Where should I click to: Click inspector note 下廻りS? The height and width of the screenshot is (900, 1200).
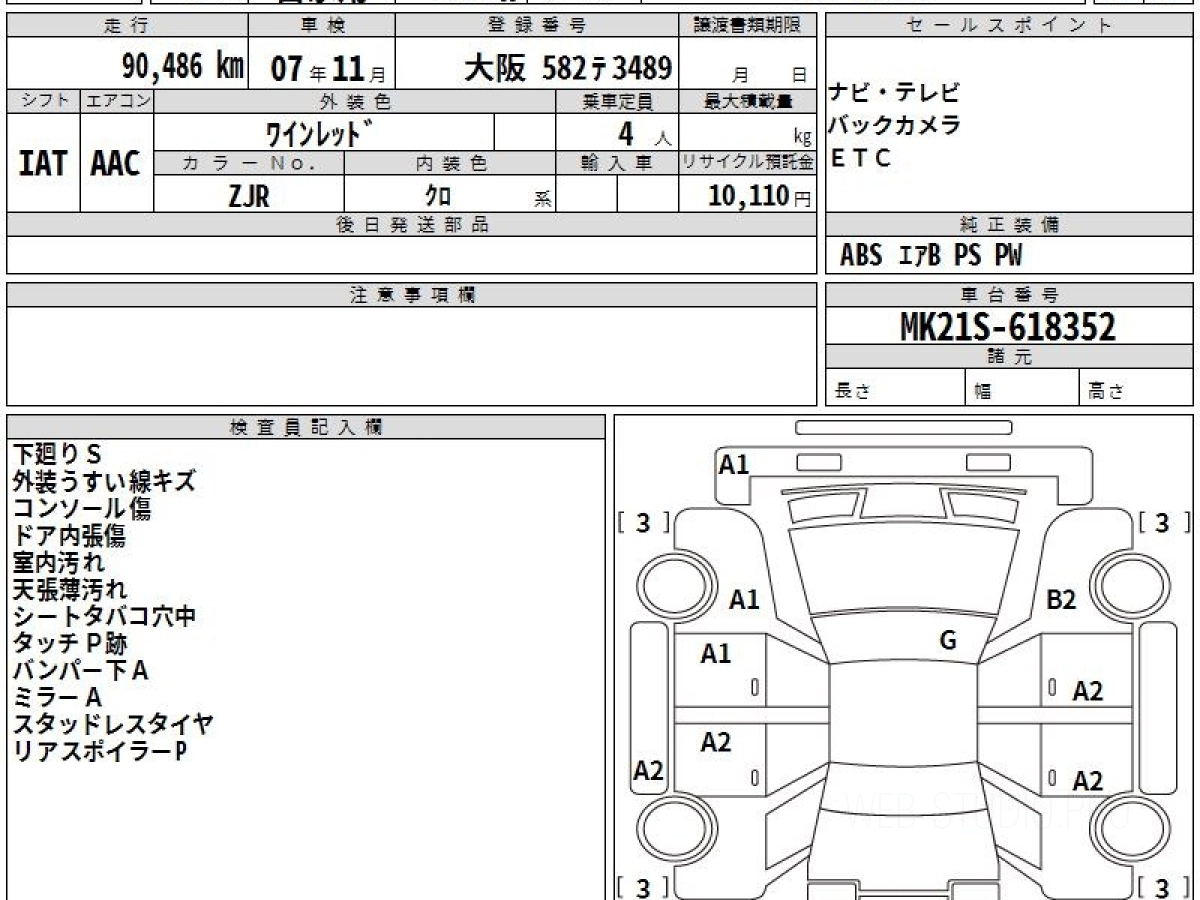[x=57, y=455]
